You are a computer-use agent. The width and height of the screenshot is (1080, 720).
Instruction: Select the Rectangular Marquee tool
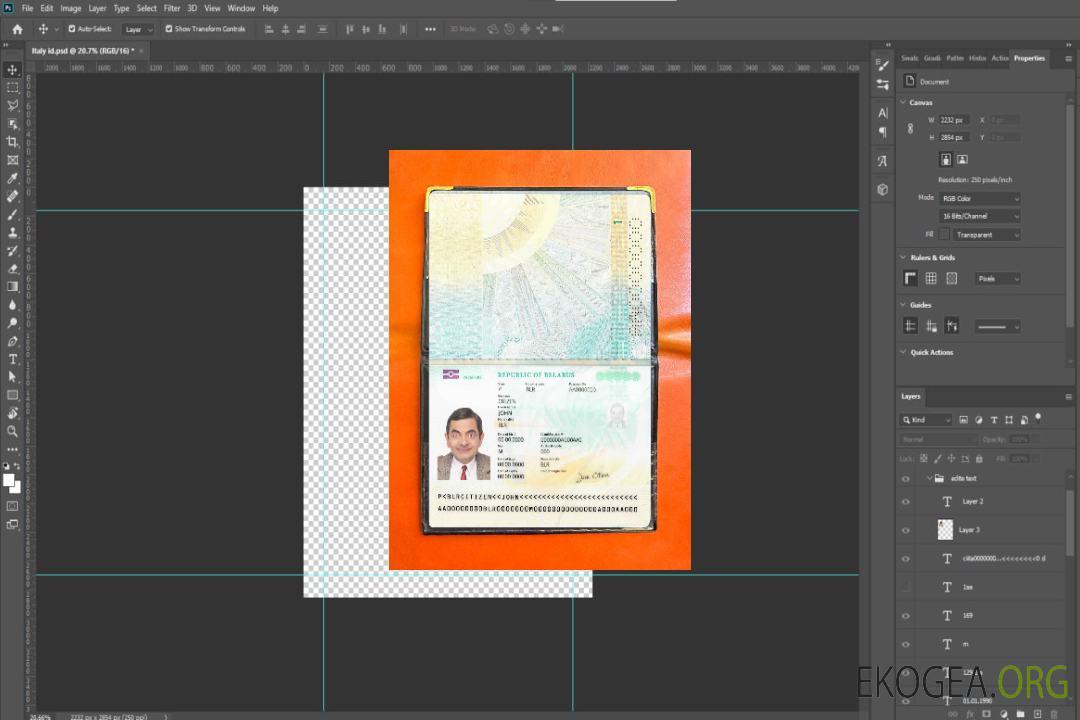12,88
